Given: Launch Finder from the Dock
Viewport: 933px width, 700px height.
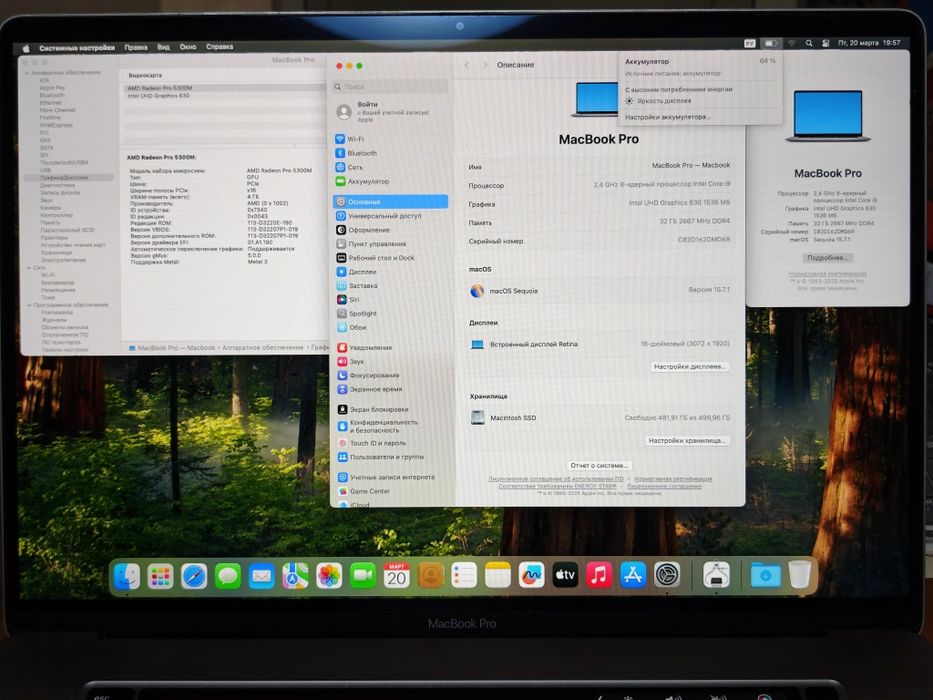Looking at the screenshot, I should click(x=127, y=576).
